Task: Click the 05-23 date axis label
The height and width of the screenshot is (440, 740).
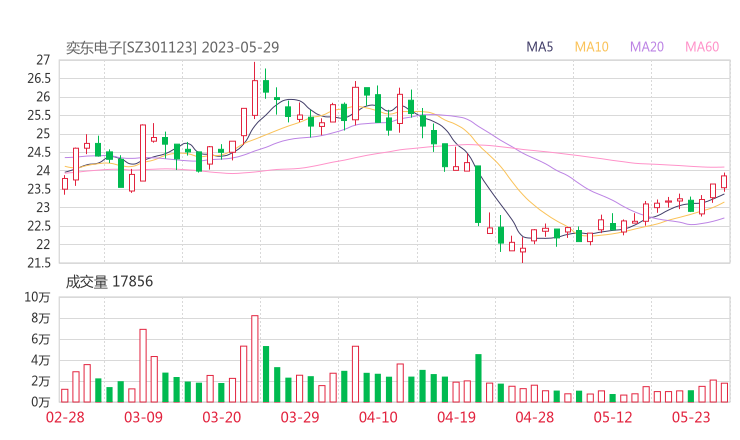Action: point(691,417)
